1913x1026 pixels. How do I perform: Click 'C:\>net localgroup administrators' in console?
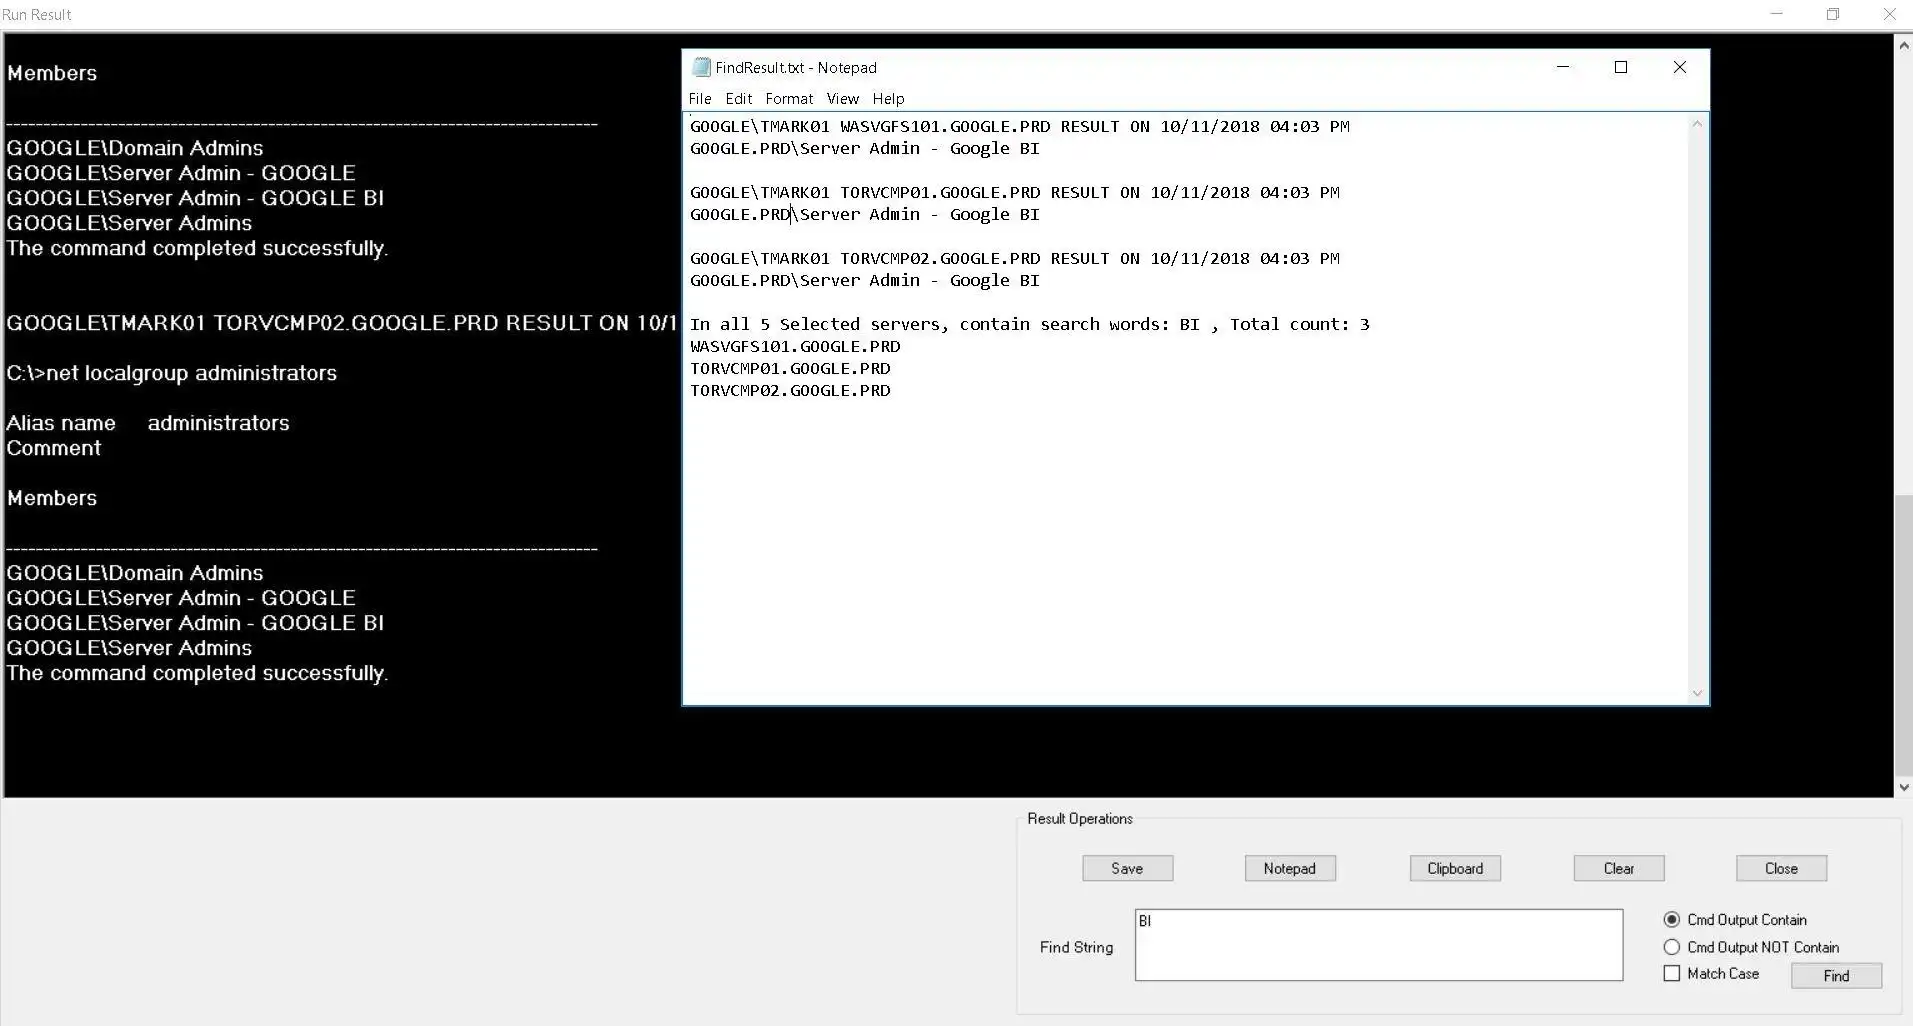coord(172,373)
